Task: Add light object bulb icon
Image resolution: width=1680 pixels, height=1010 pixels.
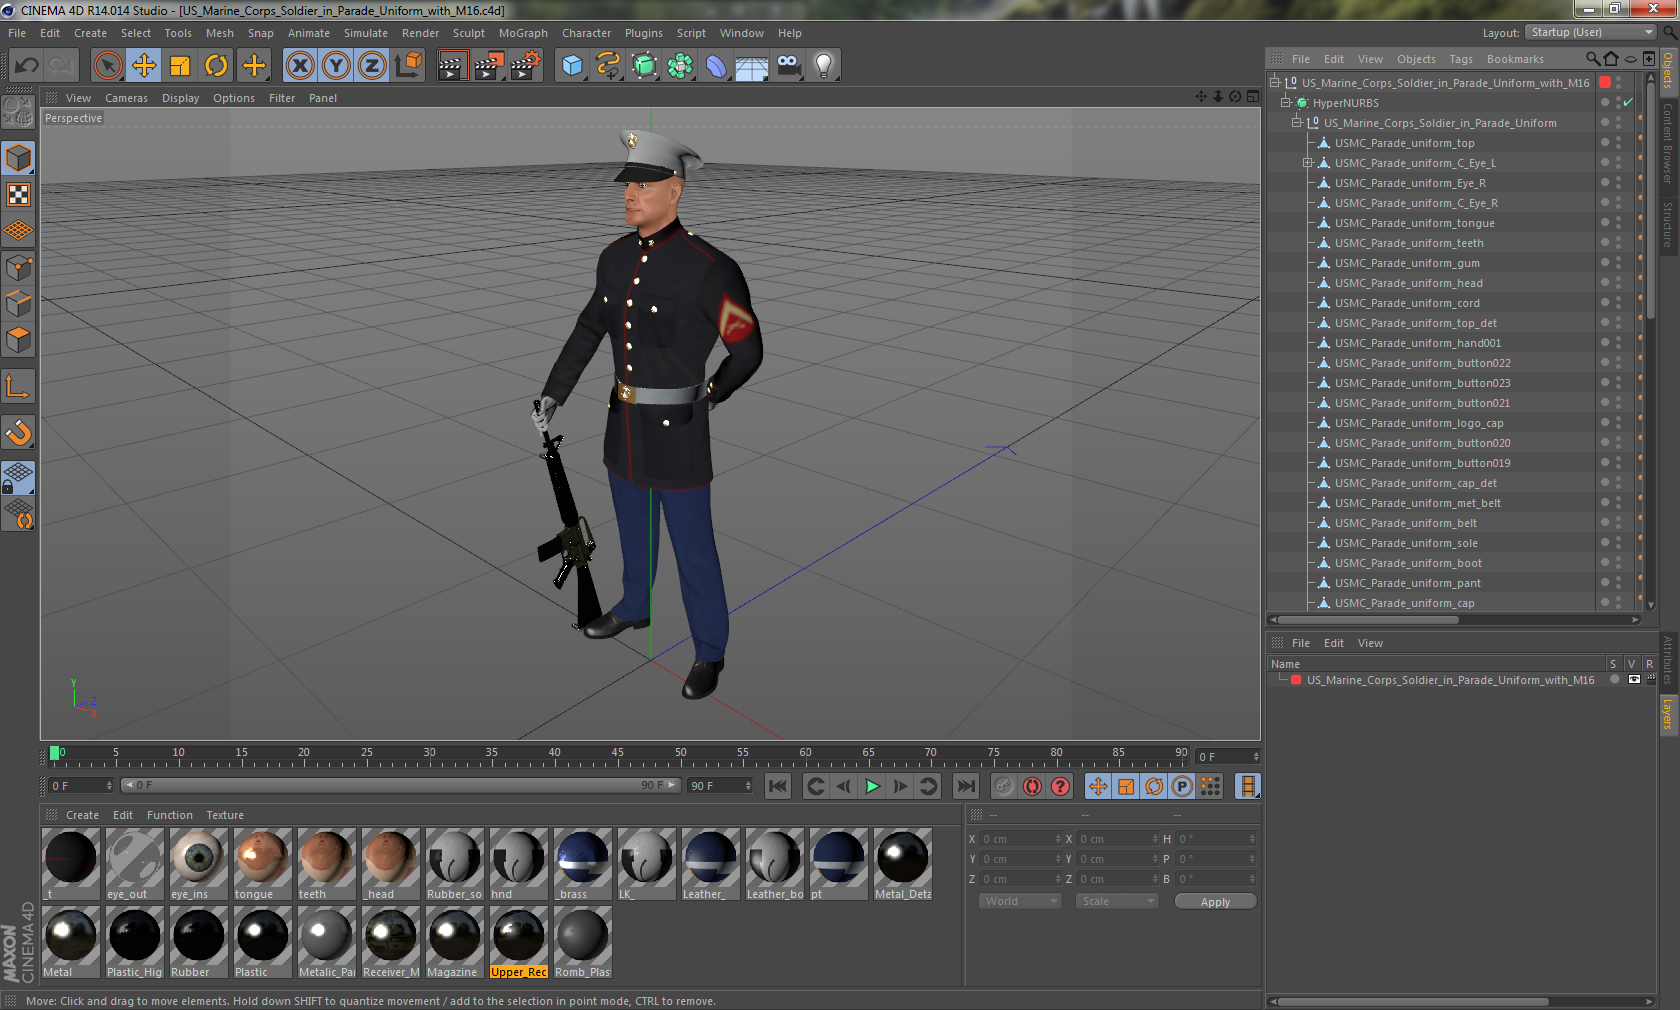Action: [824, 66]
